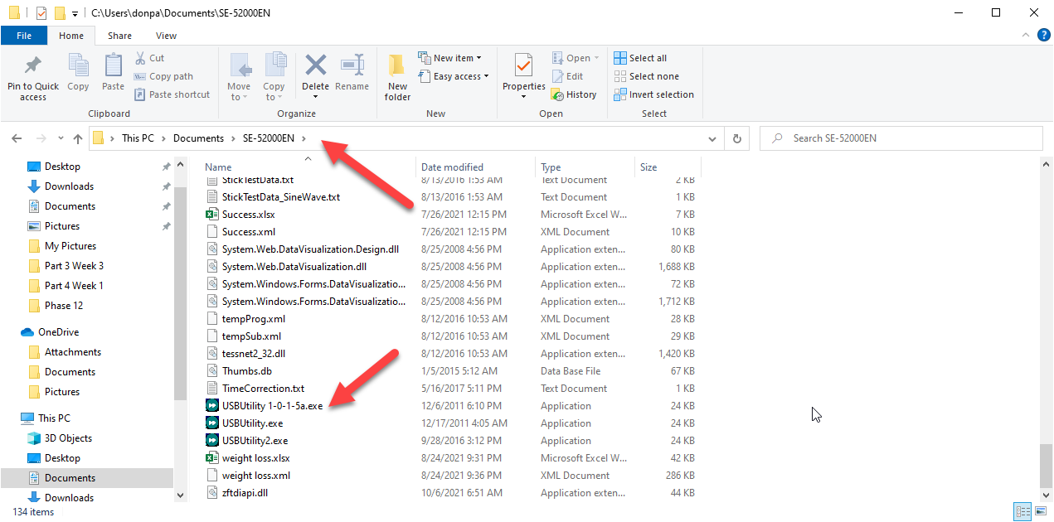Screen dimensions: 1054x522
Task: Open the Easy access dropdown
Action: (453, 77)
